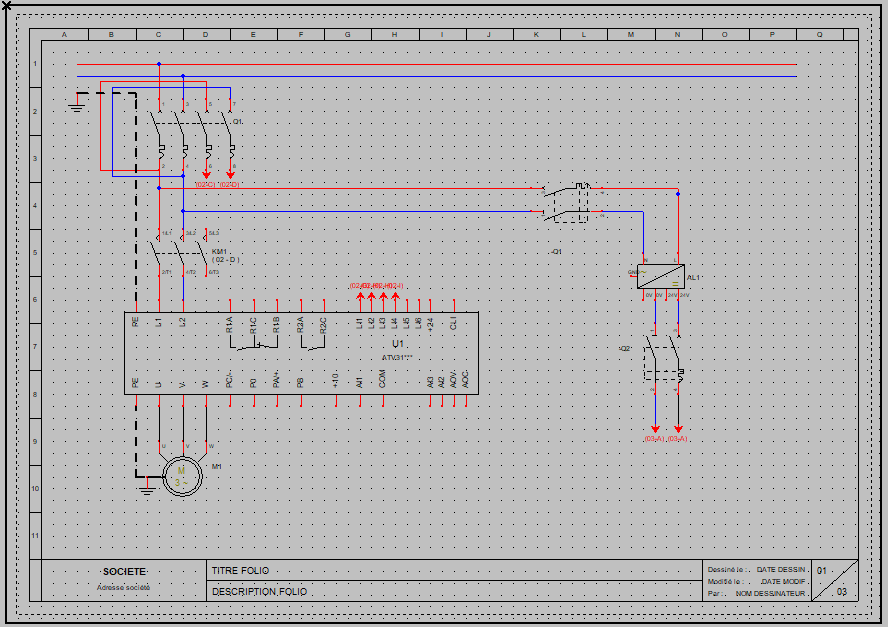Click row header 5 on the folio border

coord(35,253)
